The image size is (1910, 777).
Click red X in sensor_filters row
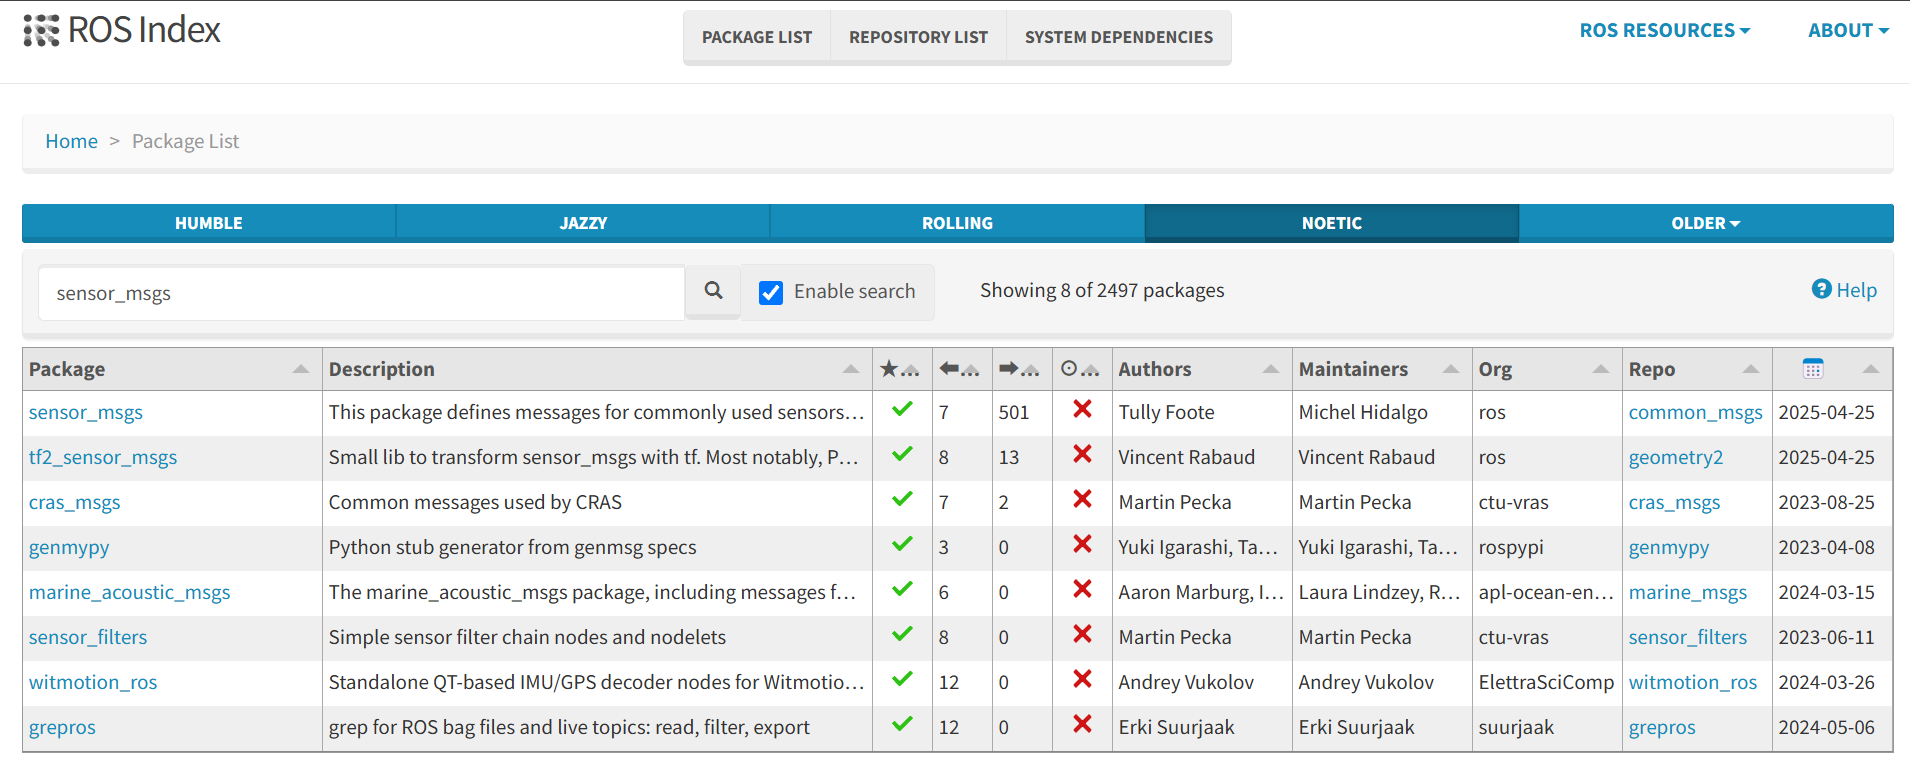point(1082,634)
